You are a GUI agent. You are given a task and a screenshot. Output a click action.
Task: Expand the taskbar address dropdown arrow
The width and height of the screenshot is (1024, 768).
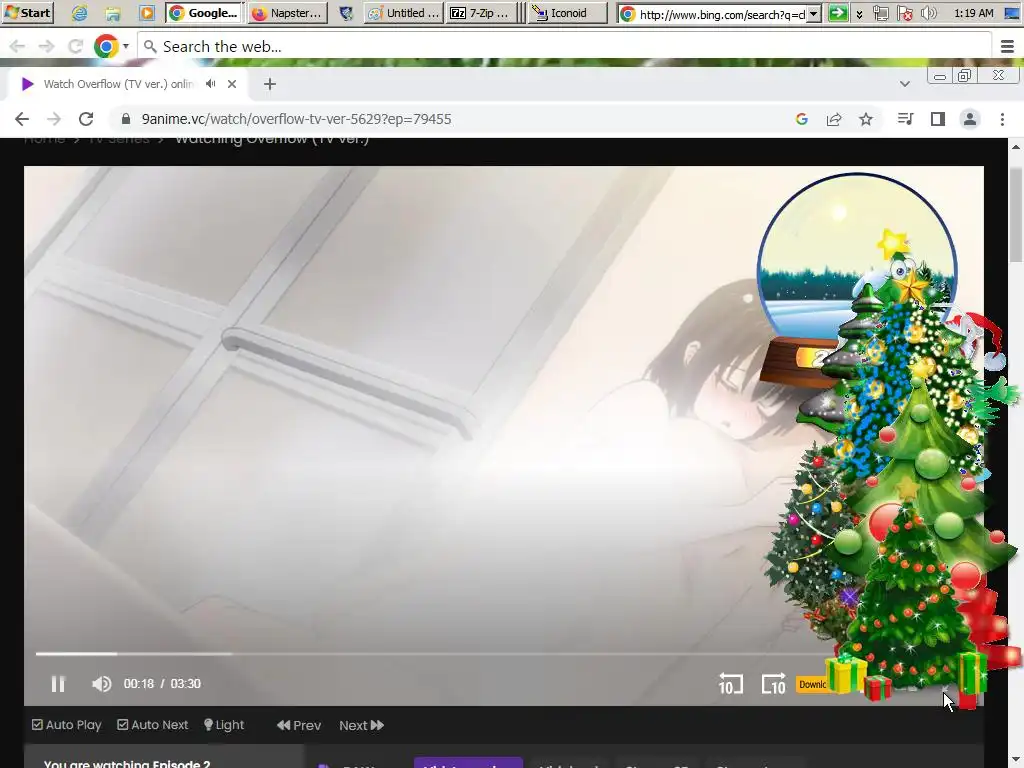(x=814, y=14)
